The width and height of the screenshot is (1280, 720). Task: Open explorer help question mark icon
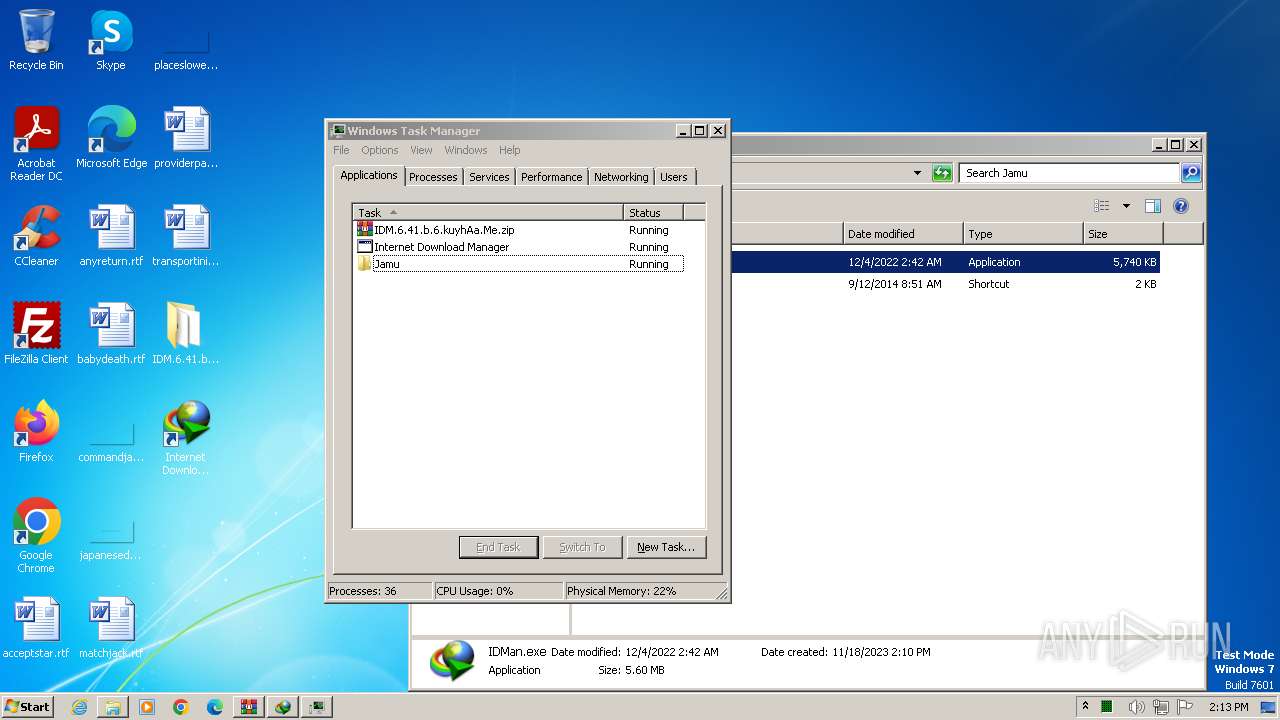point(1180,206)
